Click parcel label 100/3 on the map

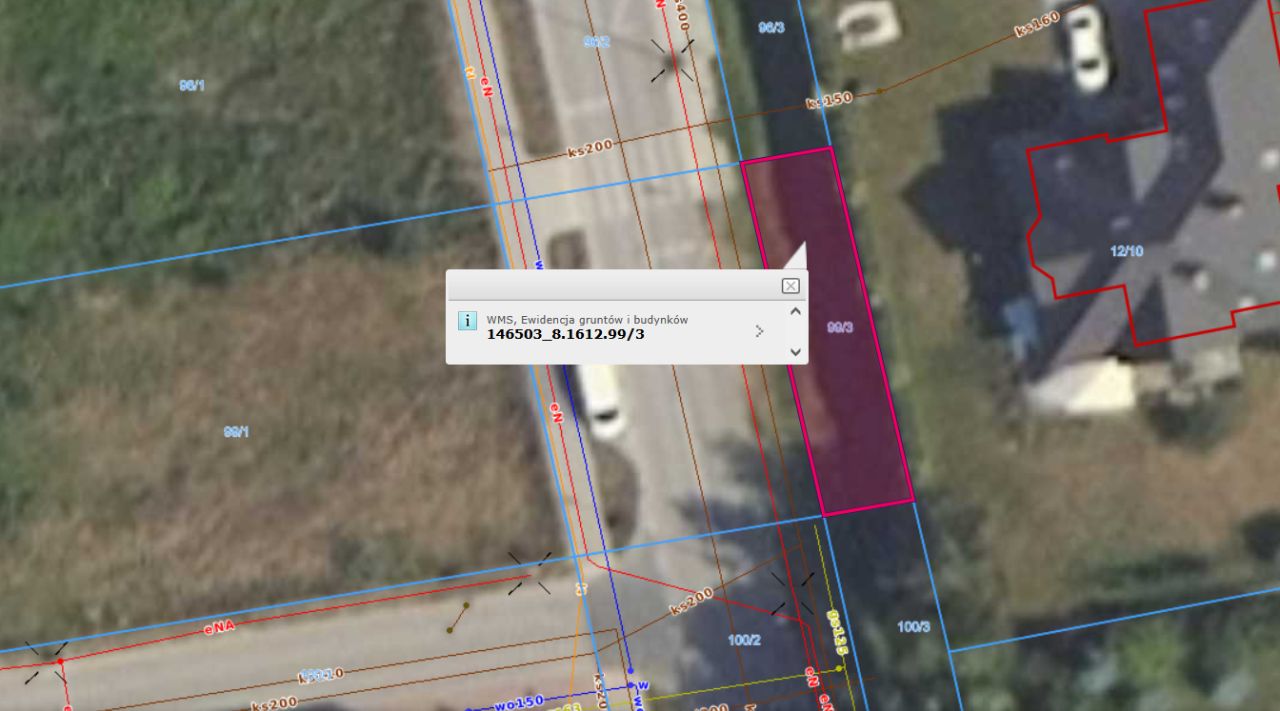click(x=913, y=627)
